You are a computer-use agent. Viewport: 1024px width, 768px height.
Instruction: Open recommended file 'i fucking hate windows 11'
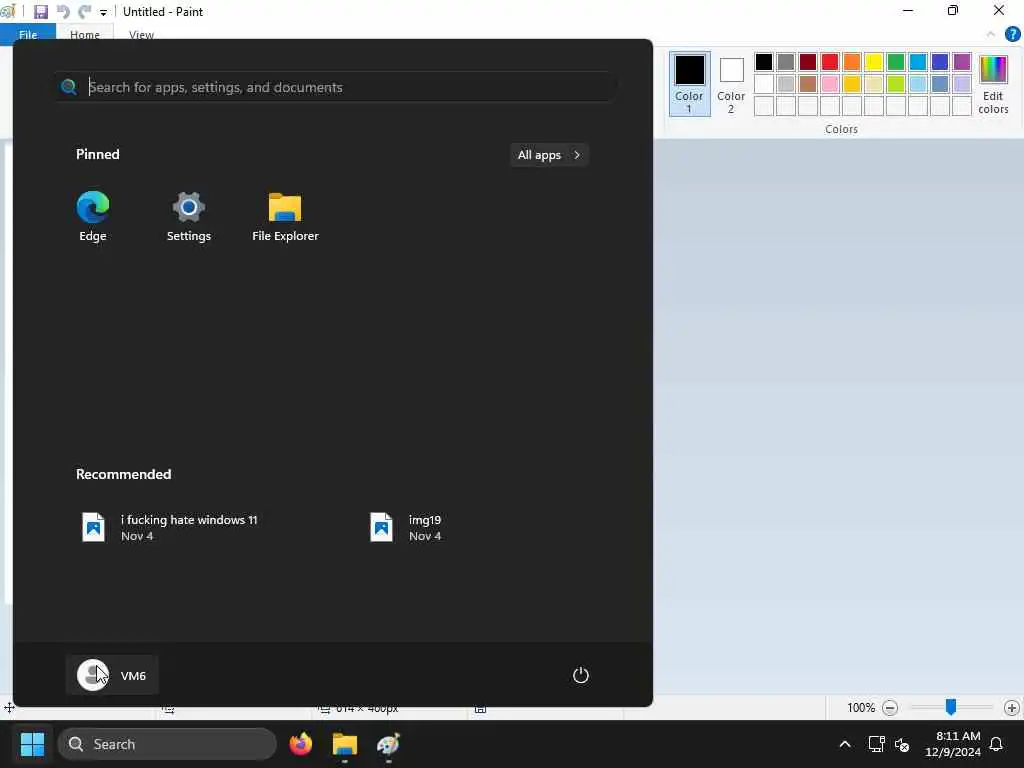click(x=170, y=527)
